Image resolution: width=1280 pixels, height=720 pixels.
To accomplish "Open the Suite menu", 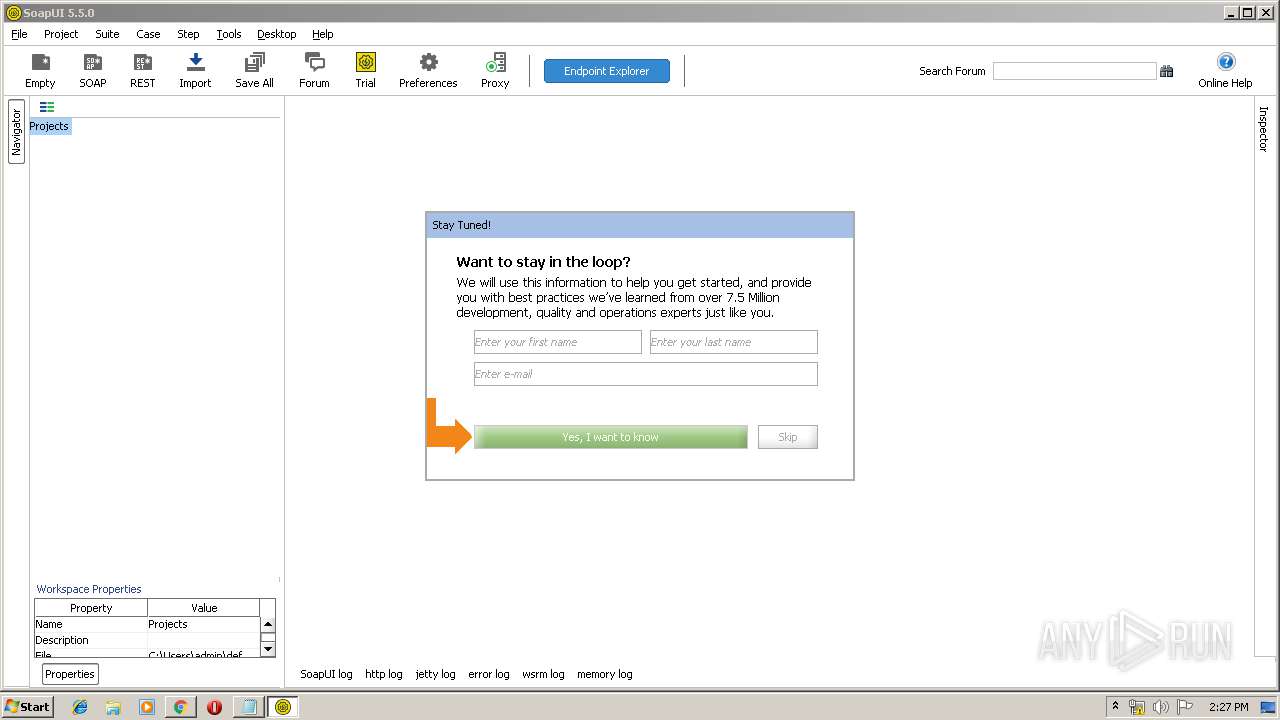I will coord(107,34).
